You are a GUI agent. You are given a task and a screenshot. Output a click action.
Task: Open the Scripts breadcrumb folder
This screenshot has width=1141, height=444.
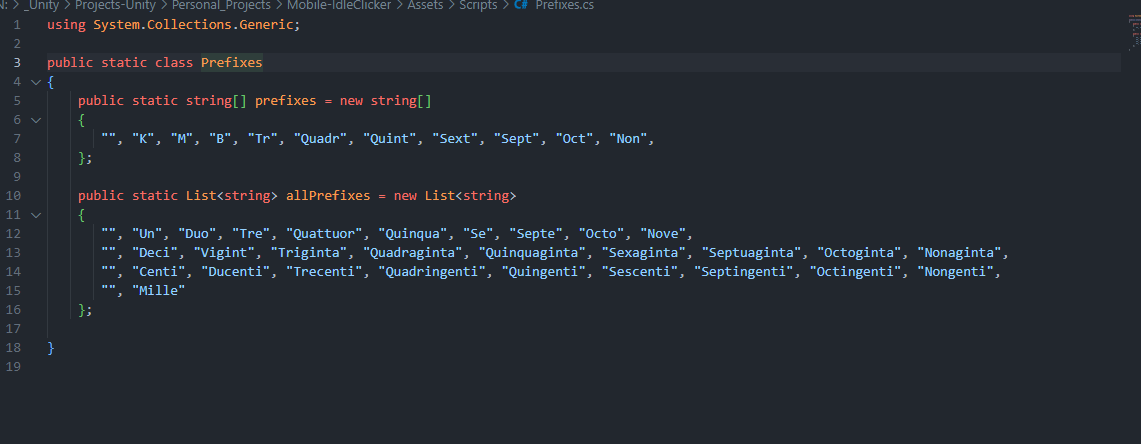478,6
